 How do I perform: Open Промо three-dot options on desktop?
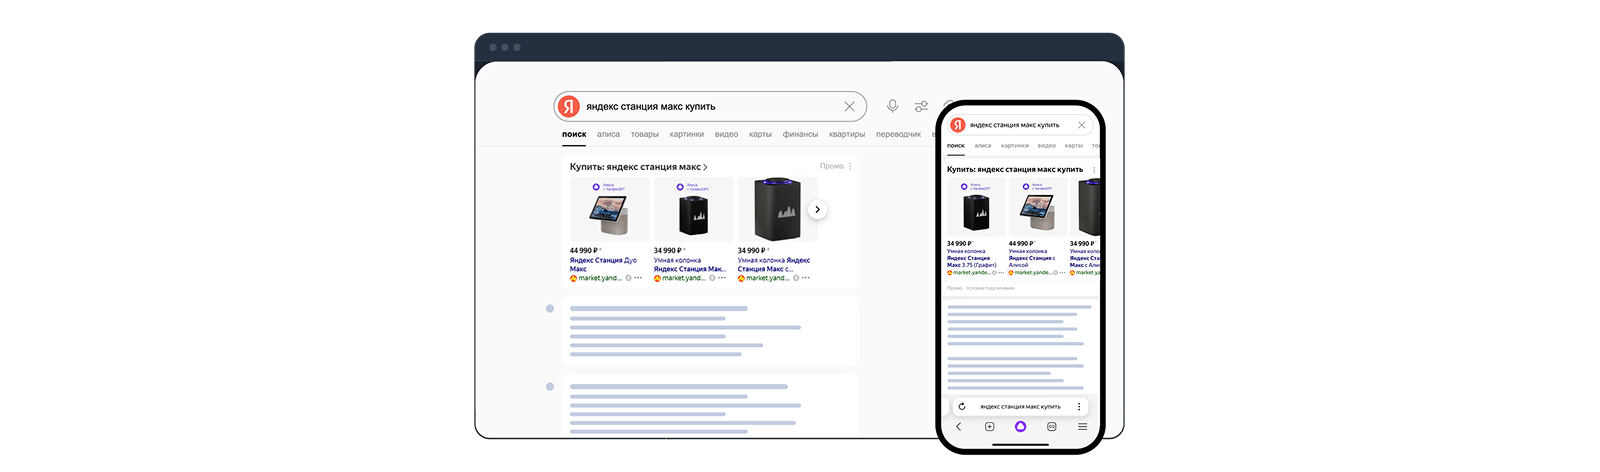coord(850,166)
